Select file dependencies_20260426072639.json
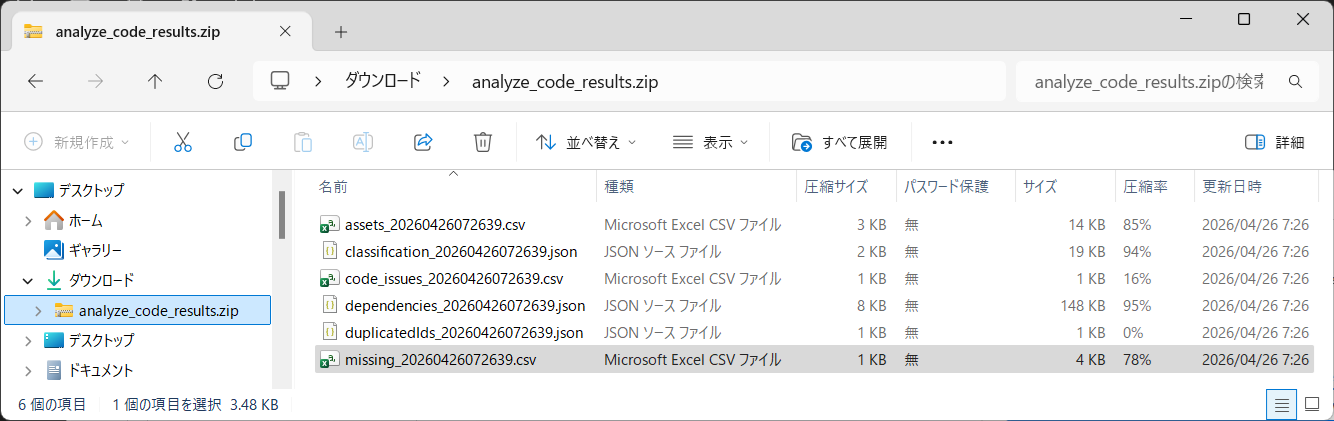 coord(465,305)
